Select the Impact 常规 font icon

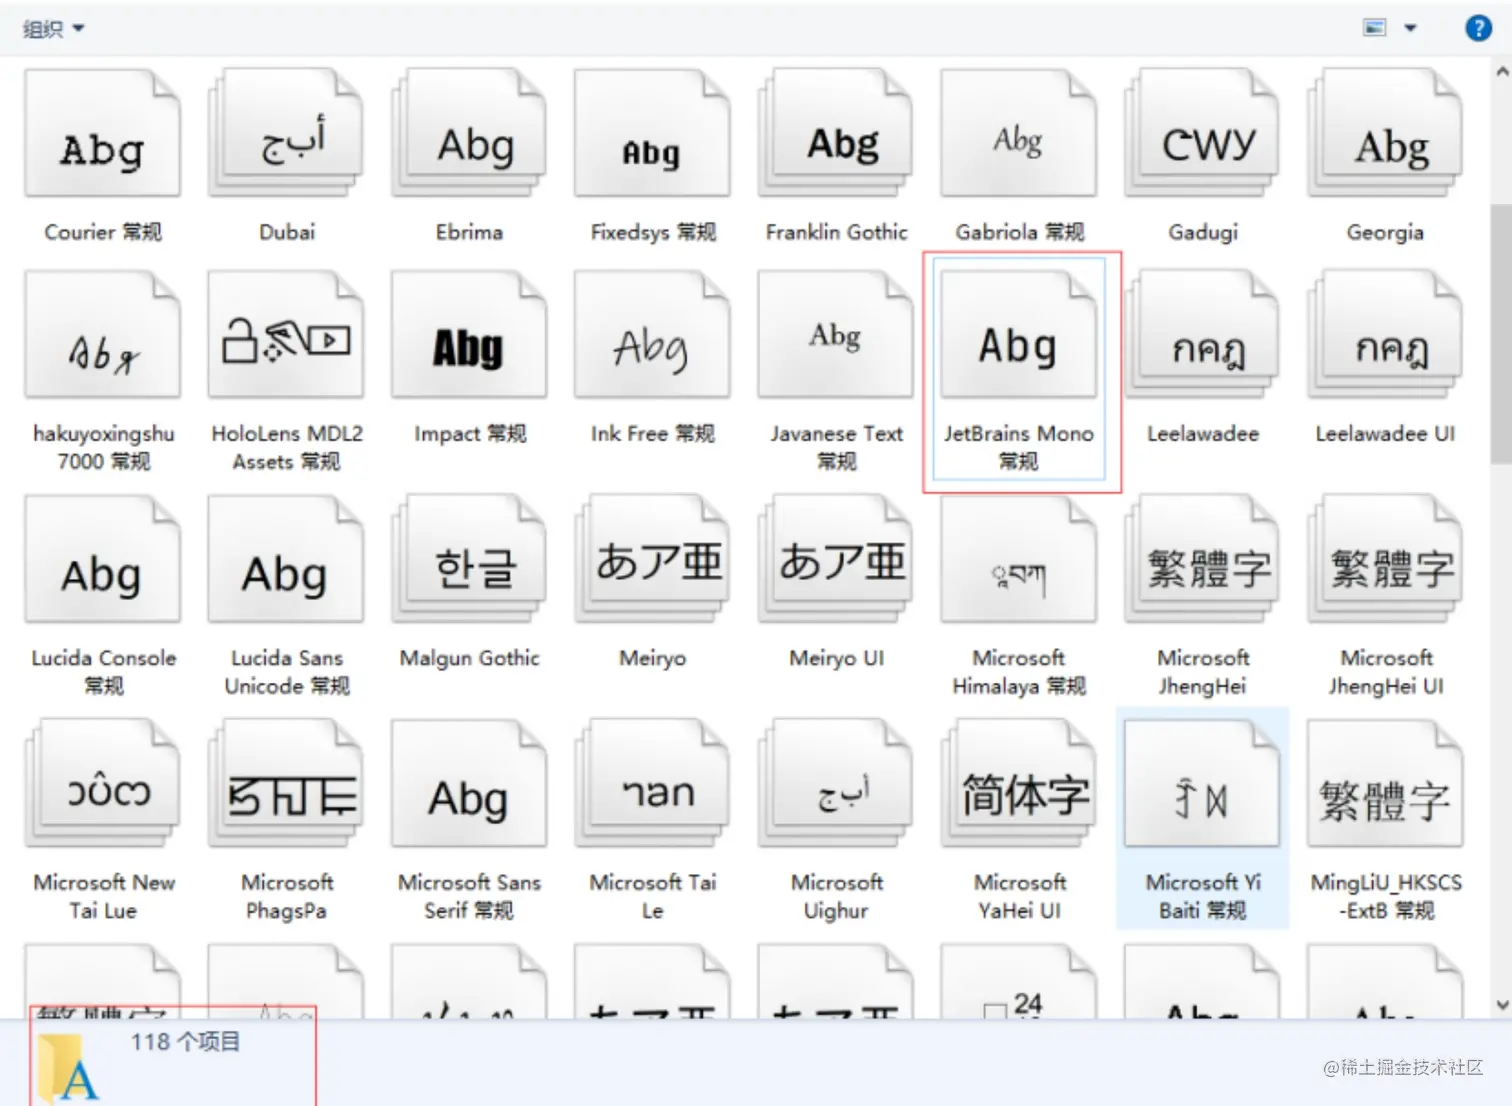click(469, 335)
